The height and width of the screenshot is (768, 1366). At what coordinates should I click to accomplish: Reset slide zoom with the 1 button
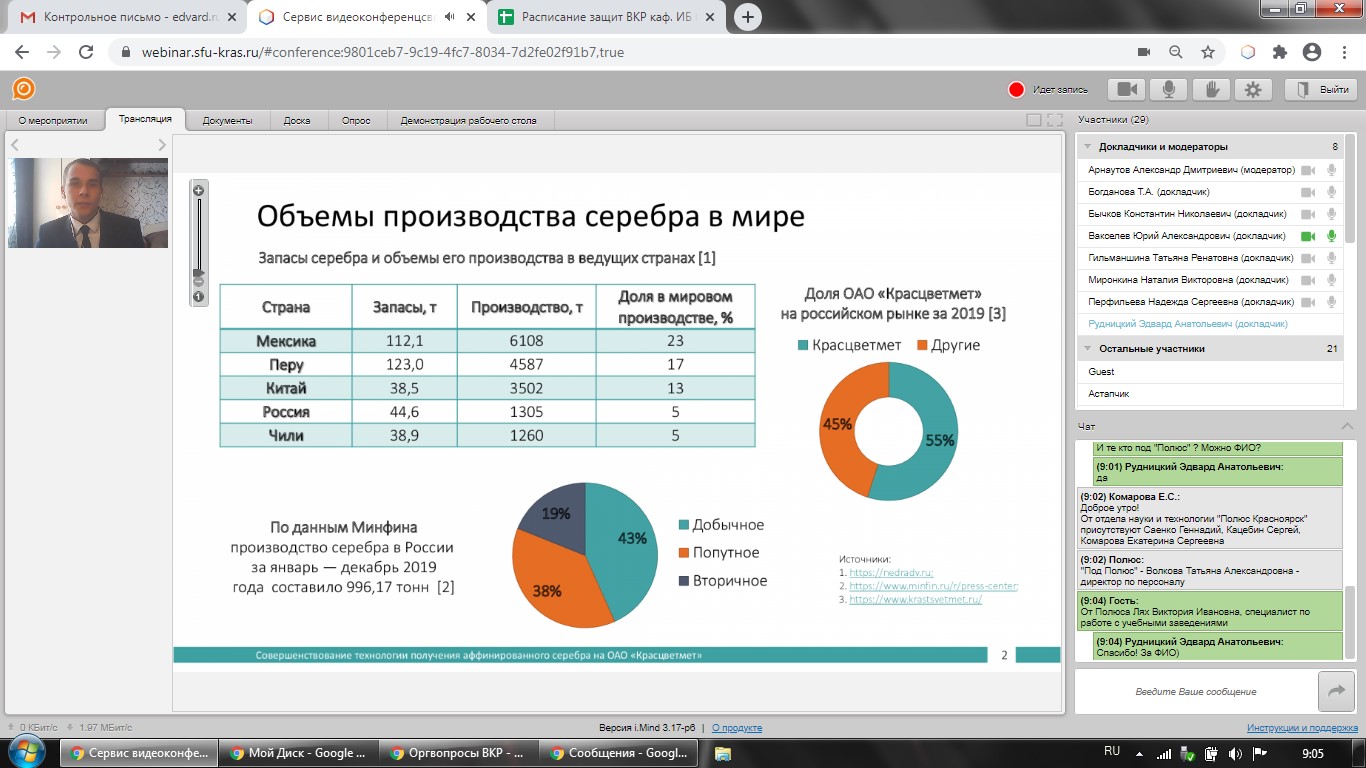198,296
